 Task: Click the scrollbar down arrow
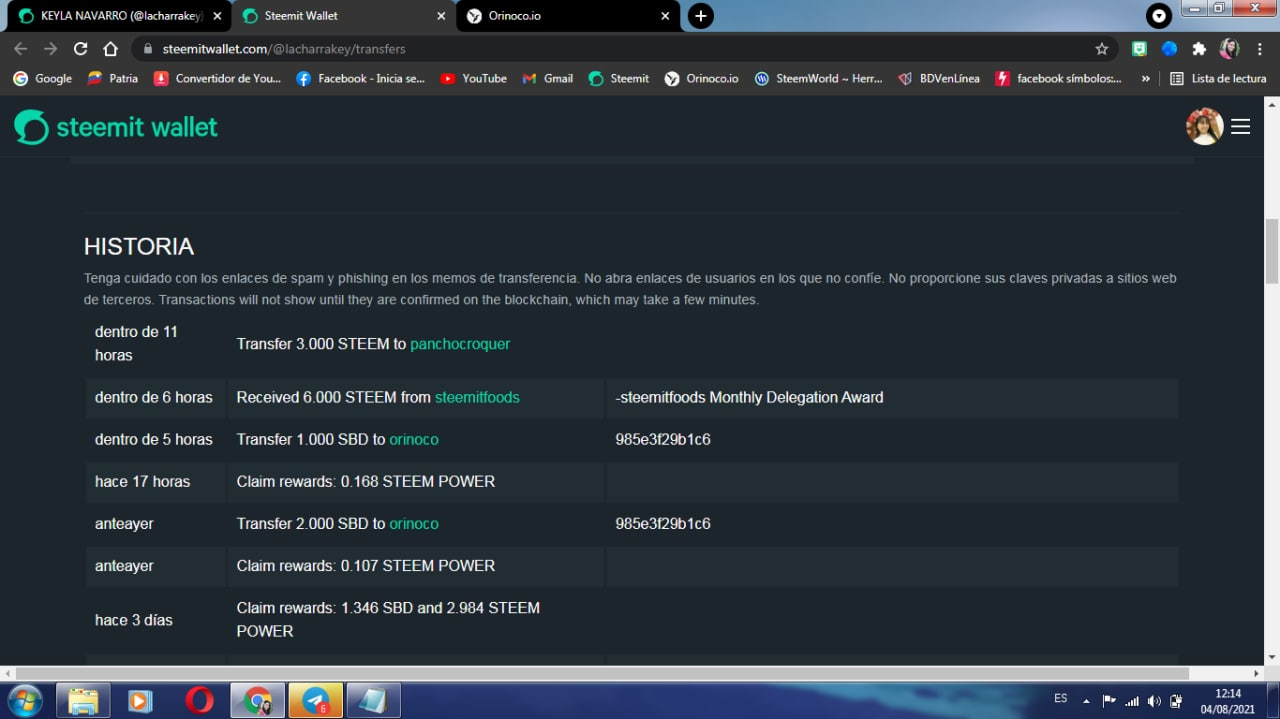[x=1272, y=657]
